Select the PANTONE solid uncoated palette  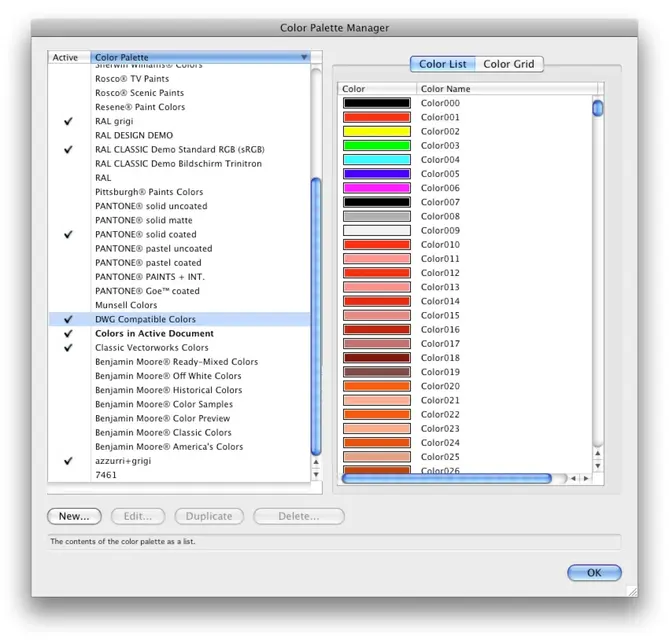(x=151, y=206)
